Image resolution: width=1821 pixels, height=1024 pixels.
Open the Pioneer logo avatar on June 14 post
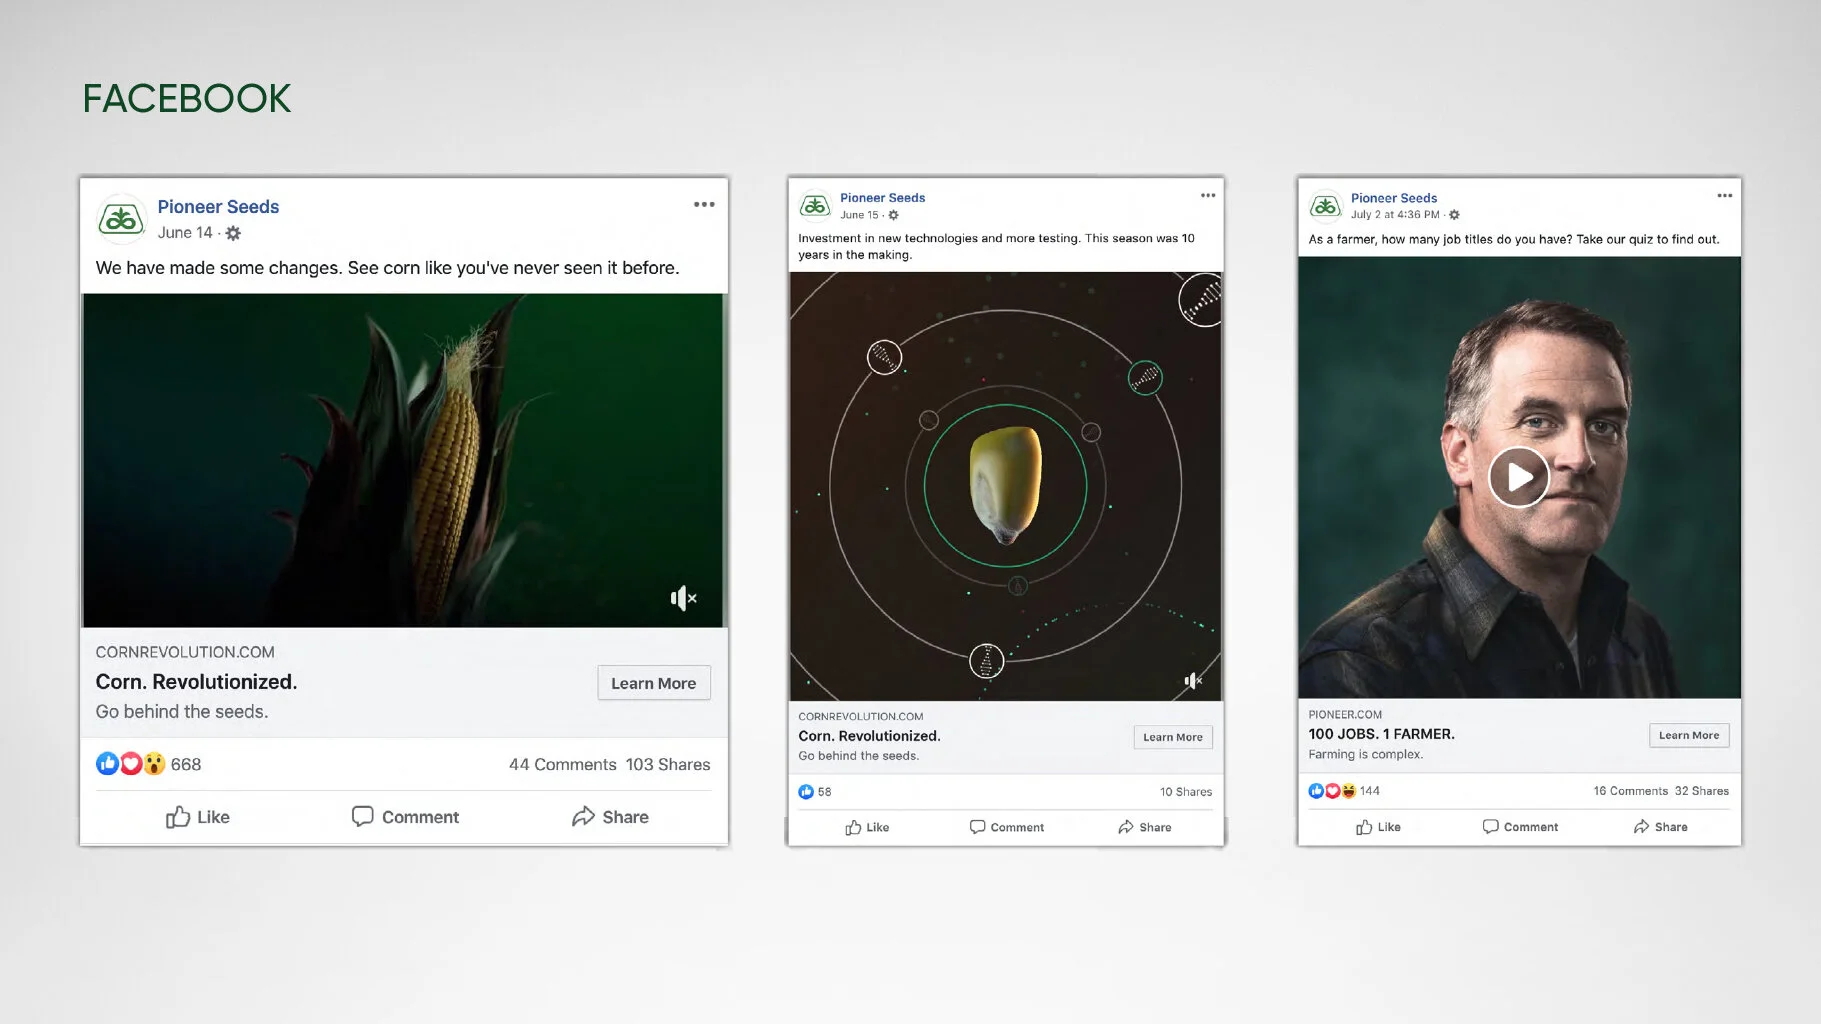121,218
